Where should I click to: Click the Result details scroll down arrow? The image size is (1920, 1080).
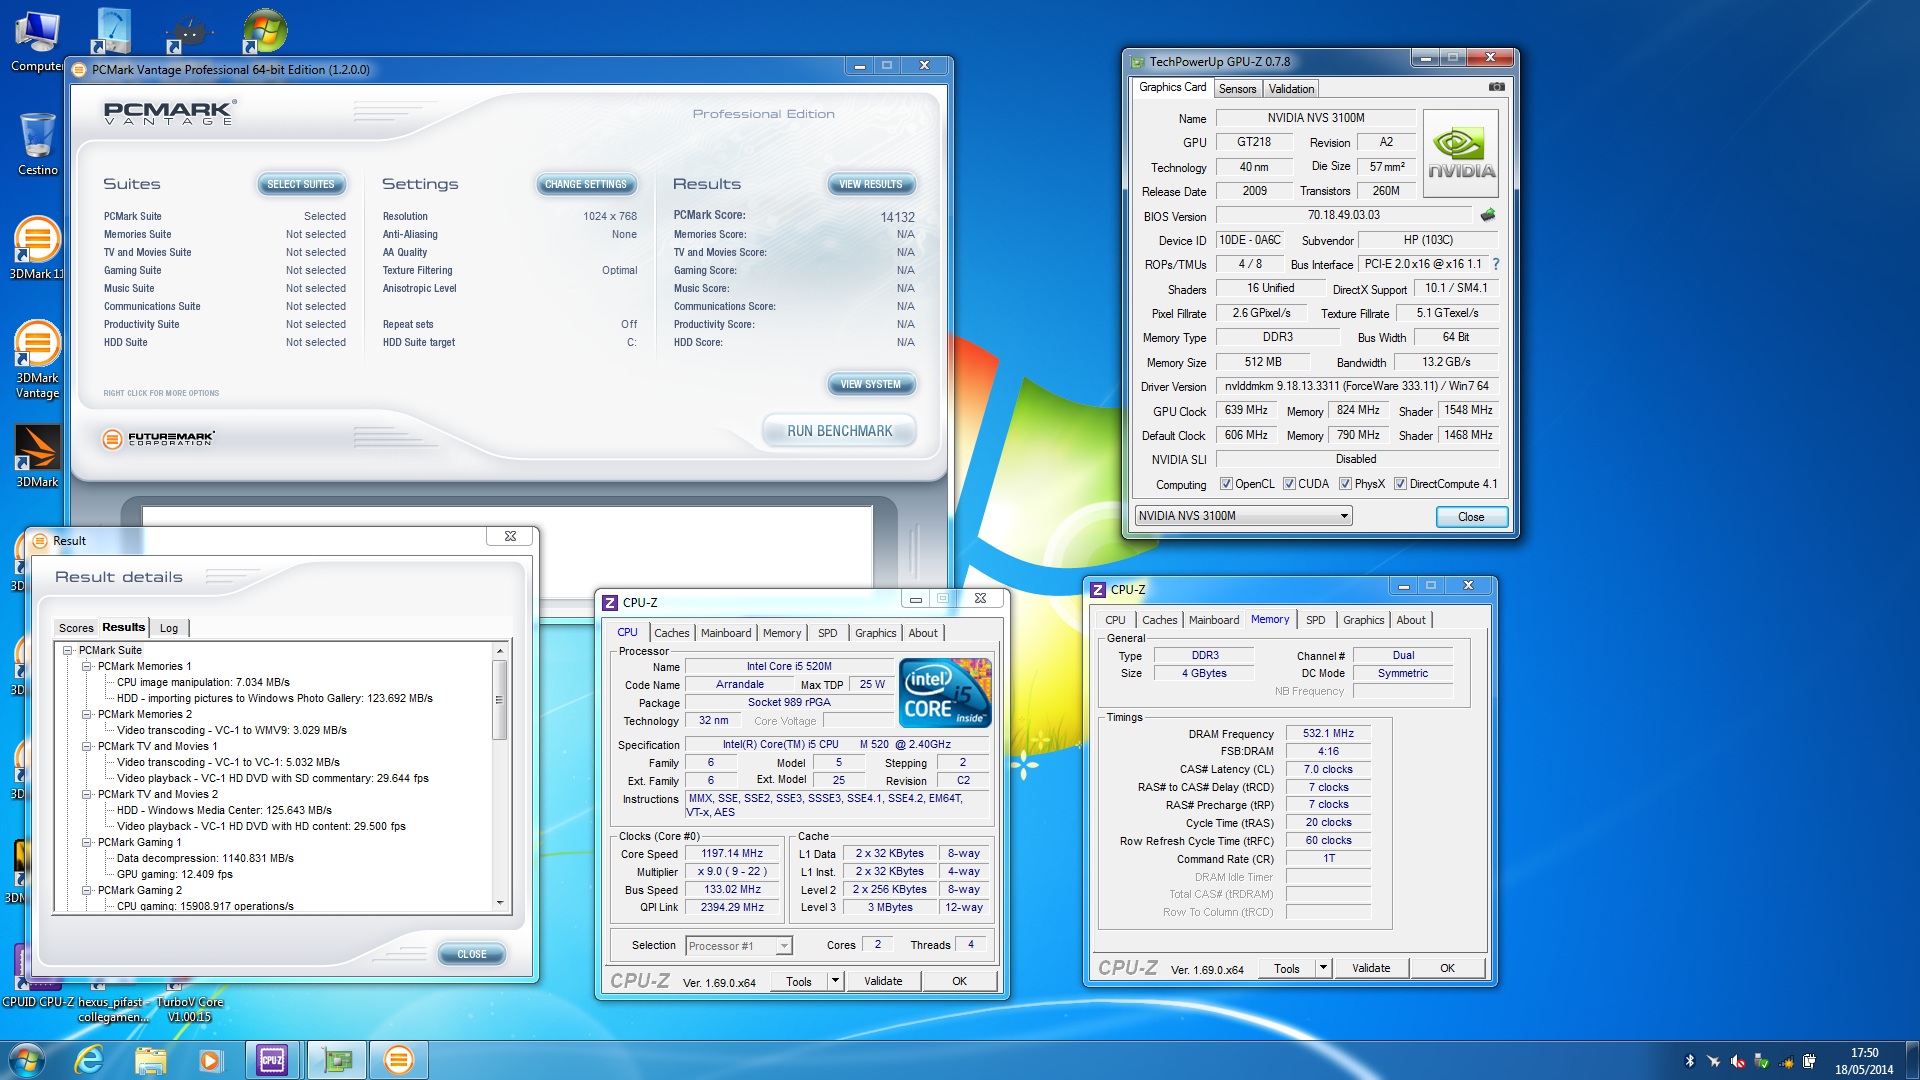coord(500,902)
